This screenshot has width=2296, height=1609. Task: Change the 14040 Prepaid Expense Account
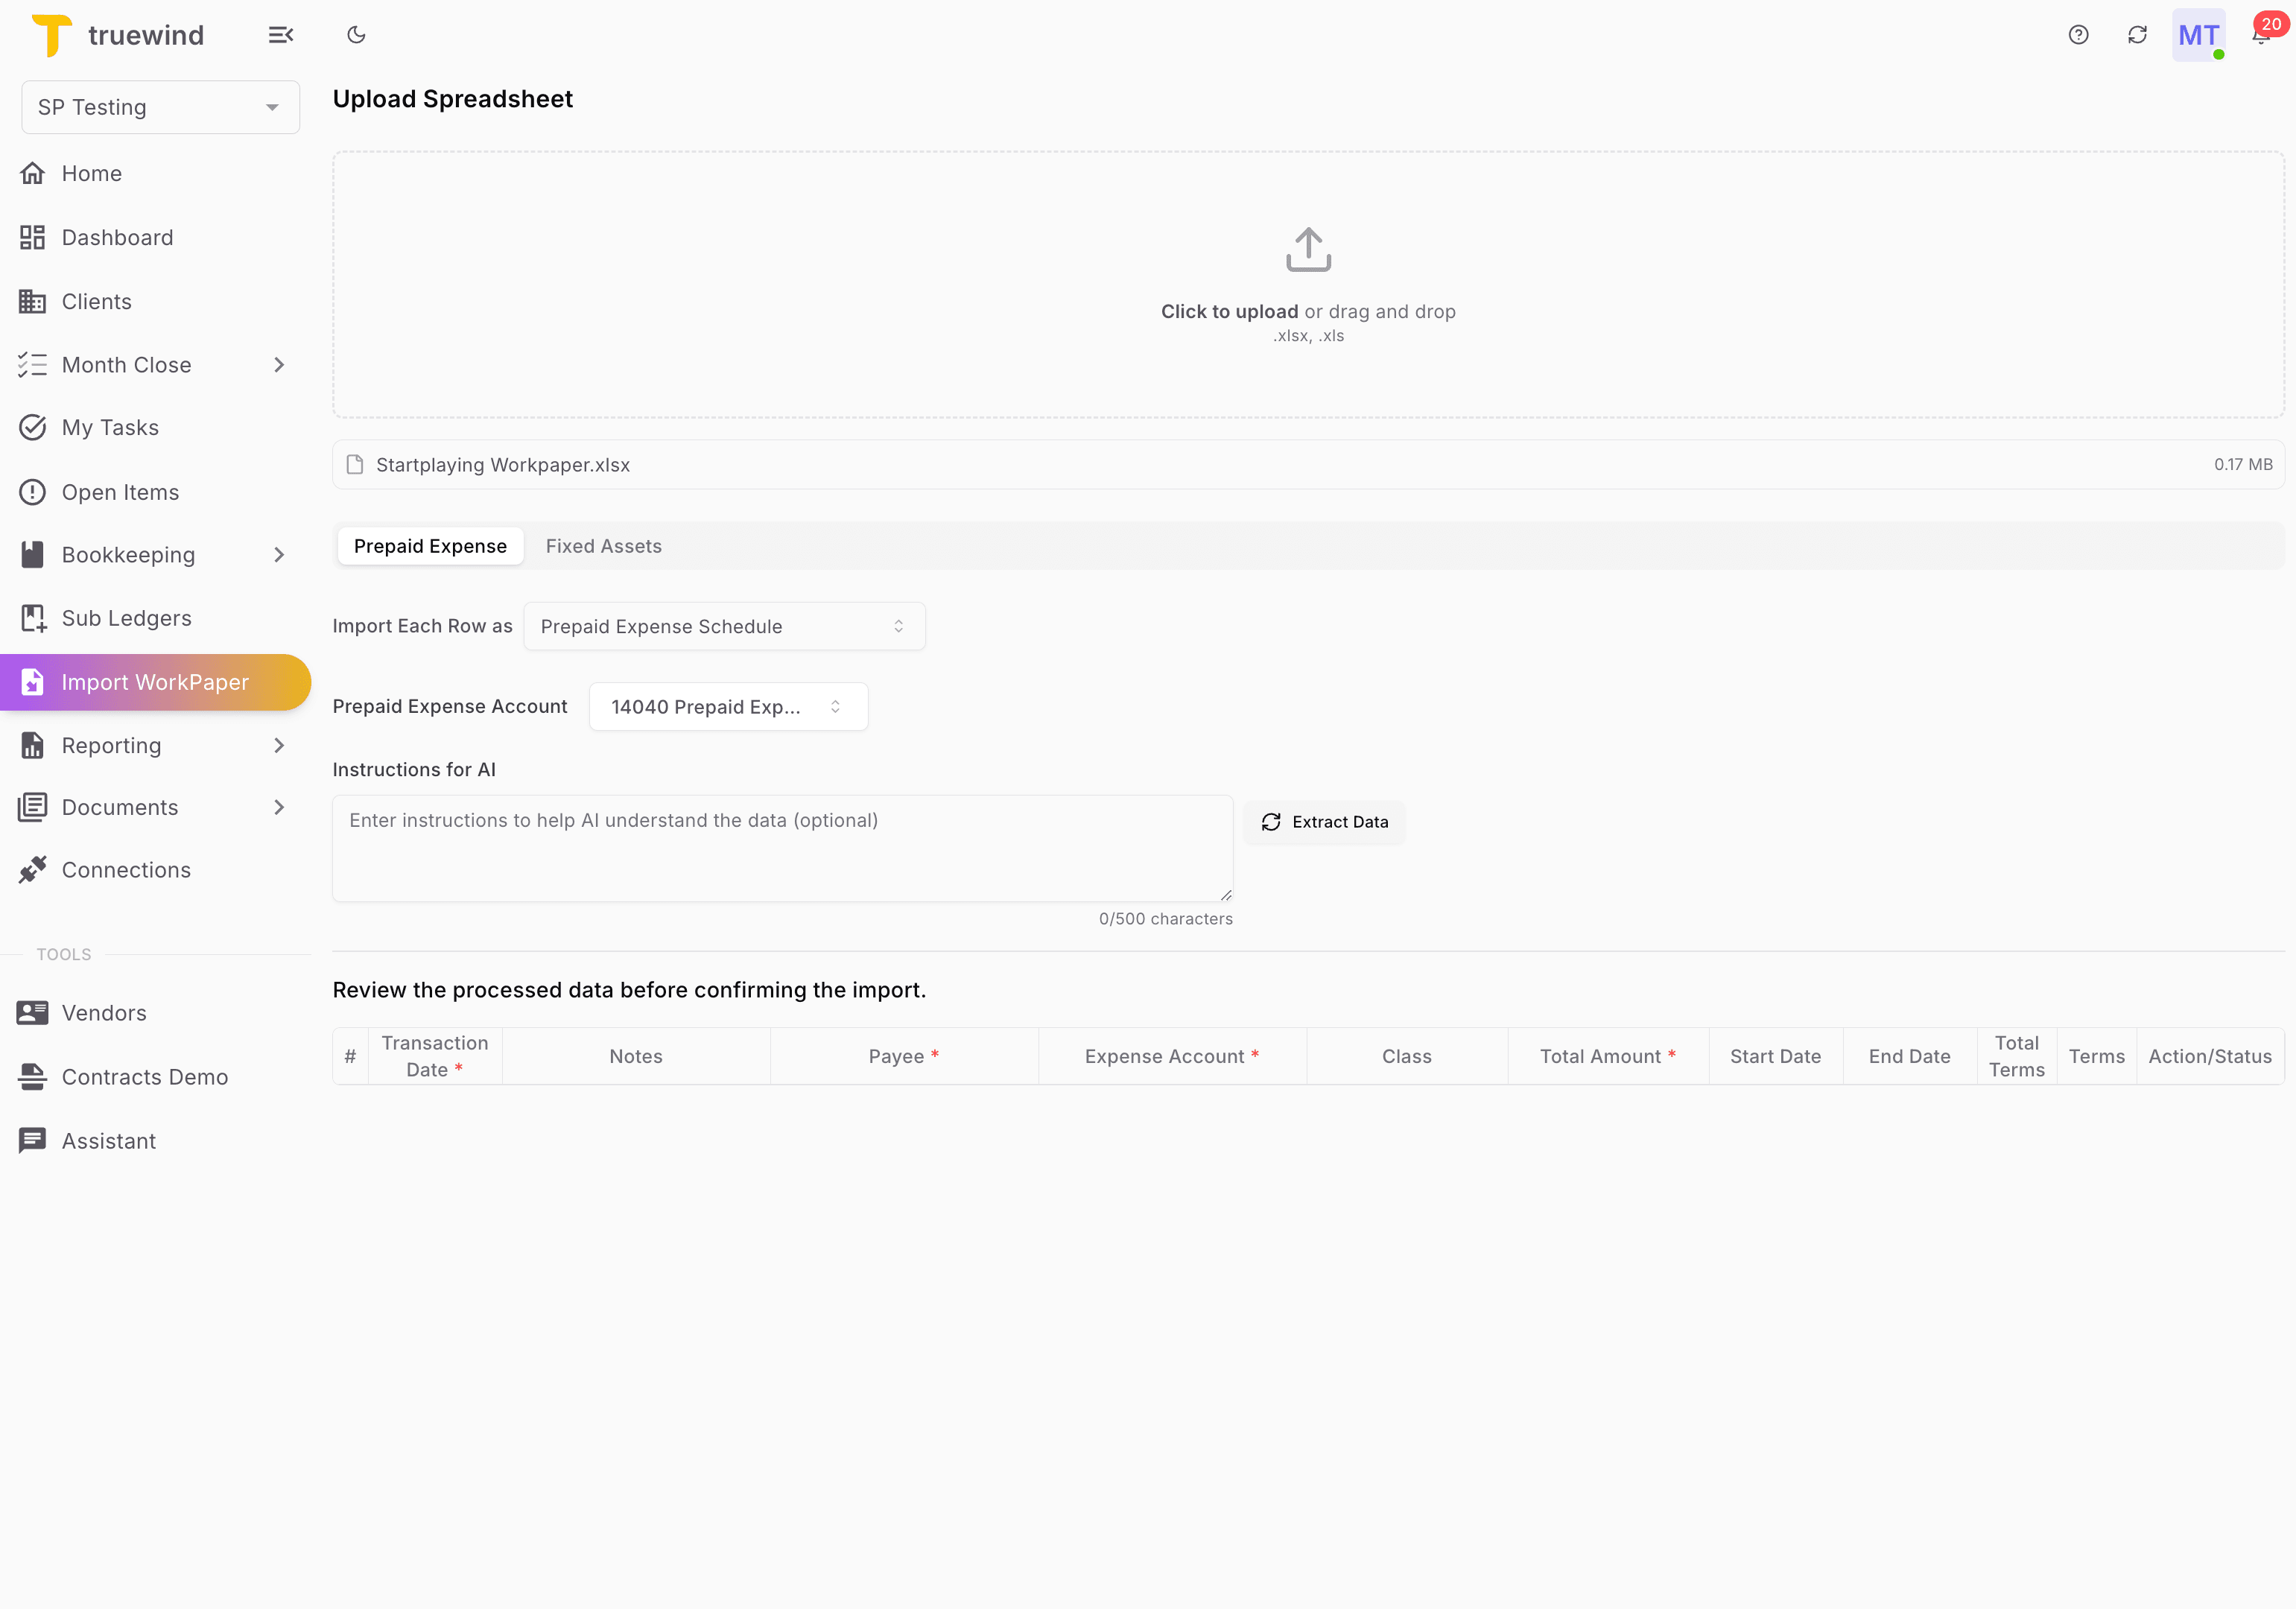[x=728, y=706]
